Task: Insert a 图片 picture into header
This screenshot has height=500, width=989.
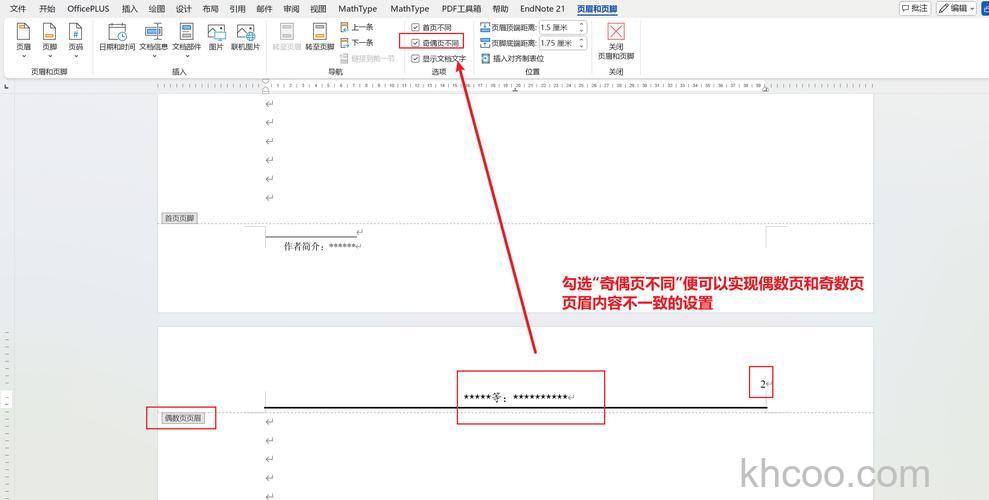Action: pyautogui.click(x=216, y=38)
